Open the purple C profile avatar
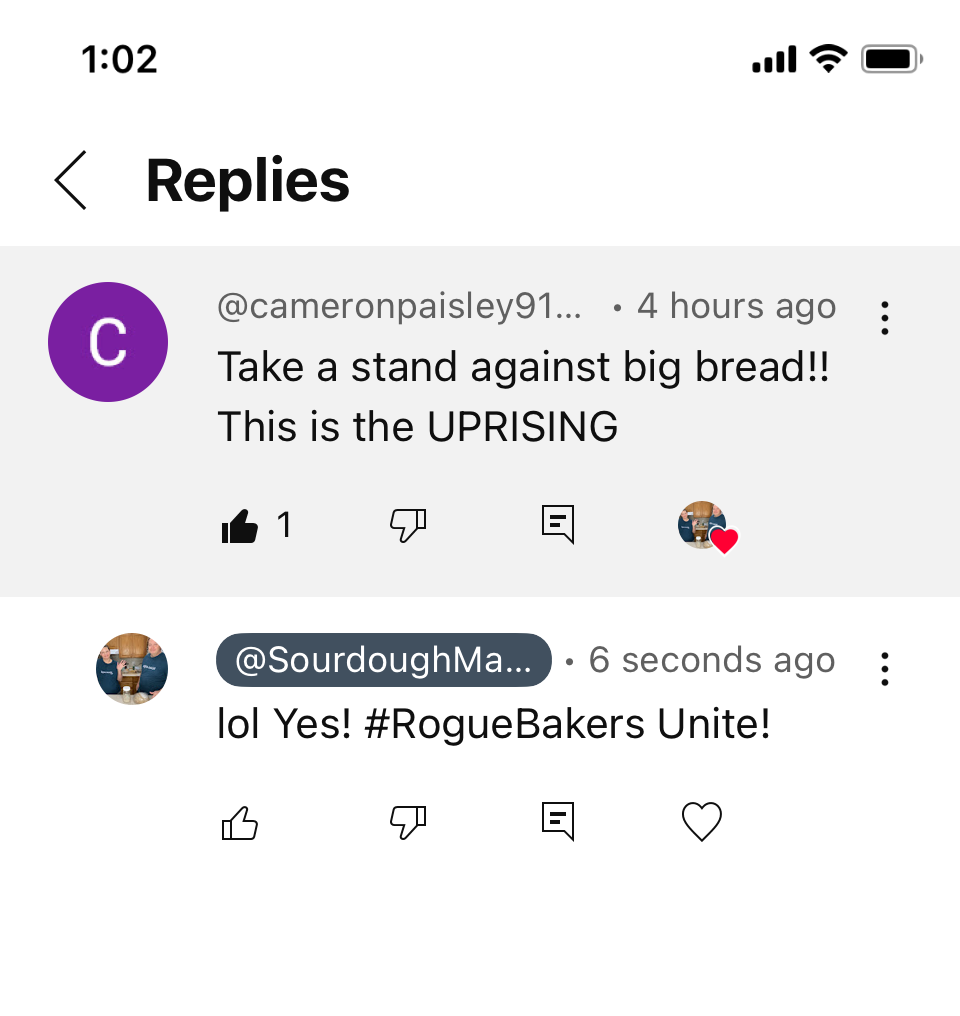The width and height of the screenshot is (960, 1016). [x=108, y=341]
